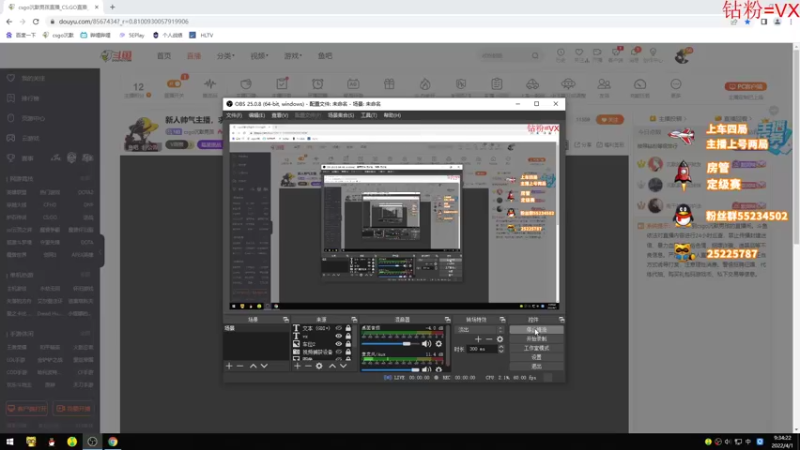Move source up in the Sources panel
The width and height of the screenshot is (800, 450).
332,366
